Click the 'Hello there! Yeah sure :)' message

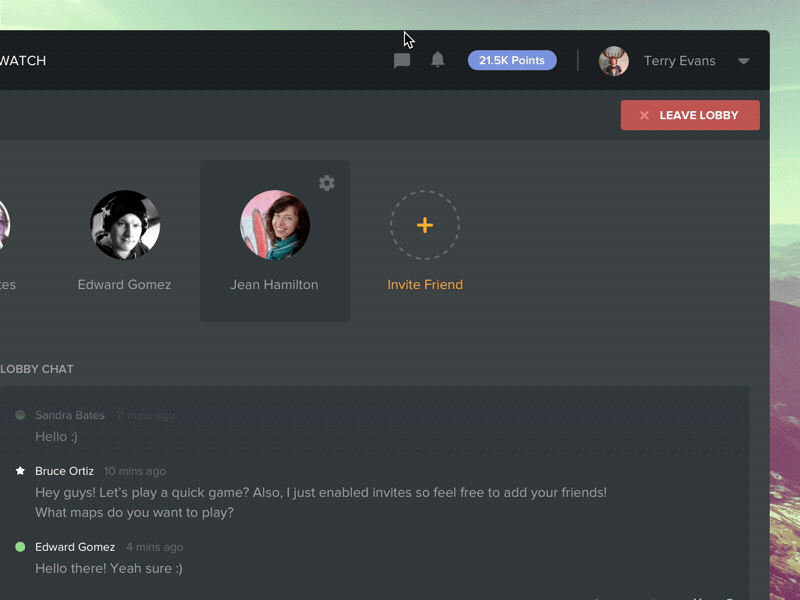(x=109, y=568)
